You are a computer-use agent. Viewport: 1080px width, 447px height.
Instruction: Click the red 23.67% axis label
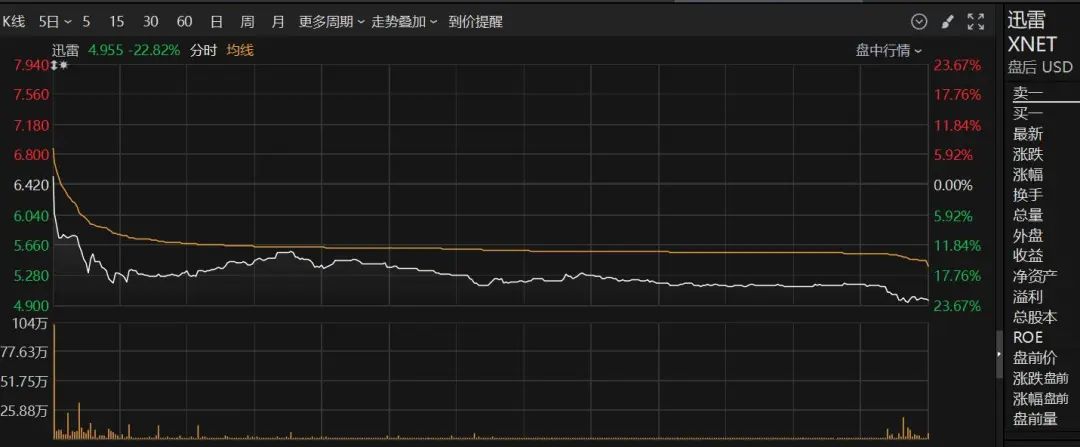(957, 65)
